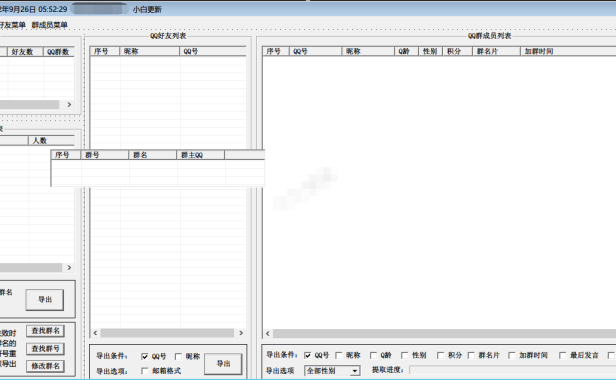
Task: Click the 查找群号 button
Action: point(46,349)
